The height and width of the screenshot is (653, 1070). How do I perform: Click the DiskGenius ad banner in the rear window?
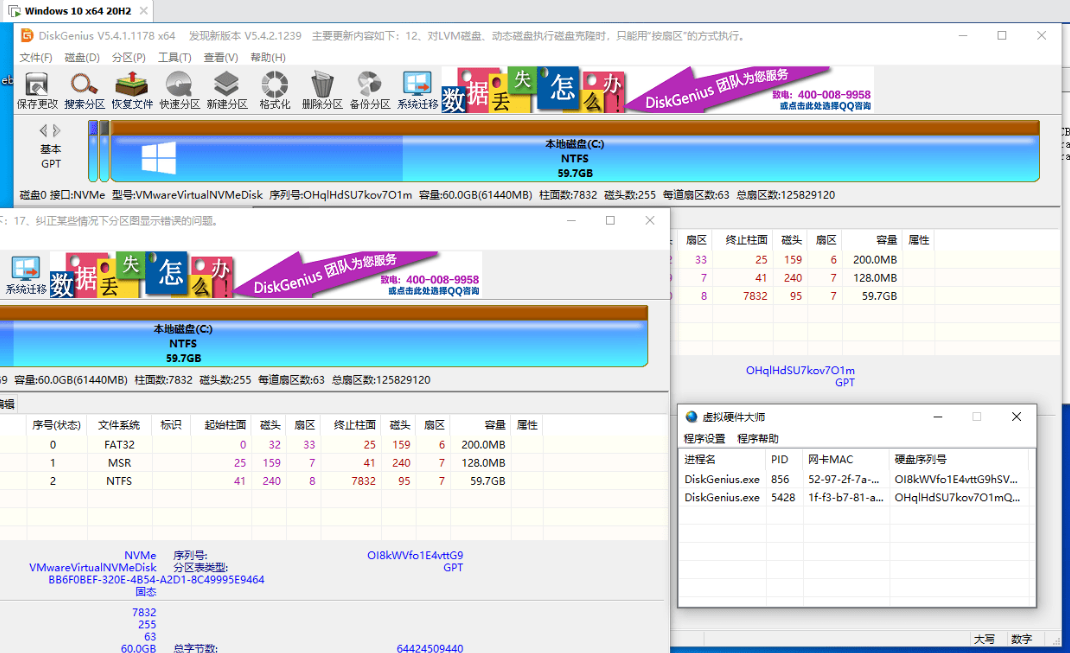657,89
